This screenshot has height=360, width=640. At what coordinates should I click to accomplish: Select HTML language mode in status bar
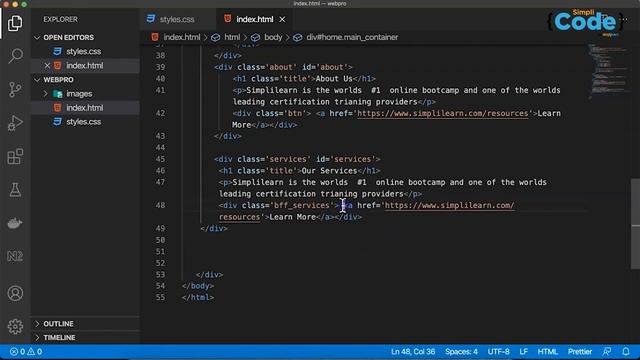[x=547, y=351]
